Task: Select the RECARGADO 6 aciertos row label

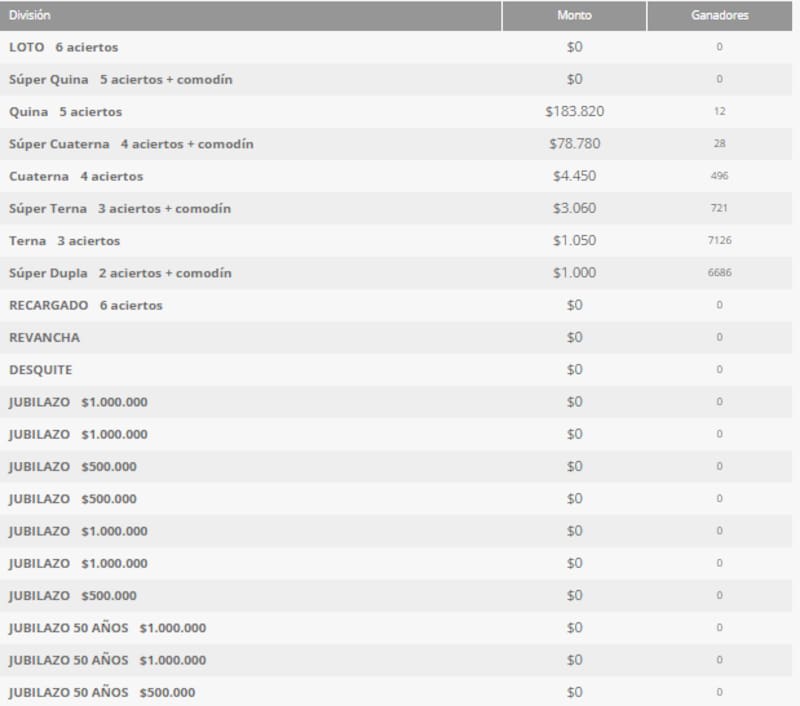Action: [x=86, y=305]
